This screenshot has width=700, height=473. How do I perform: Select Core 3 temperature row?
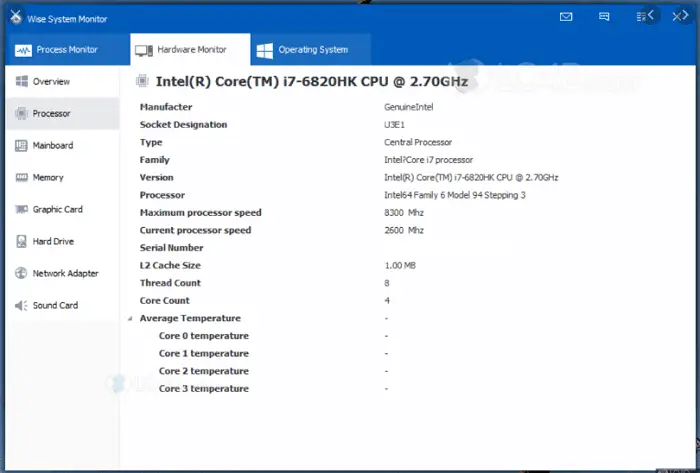tap(204, 389)
